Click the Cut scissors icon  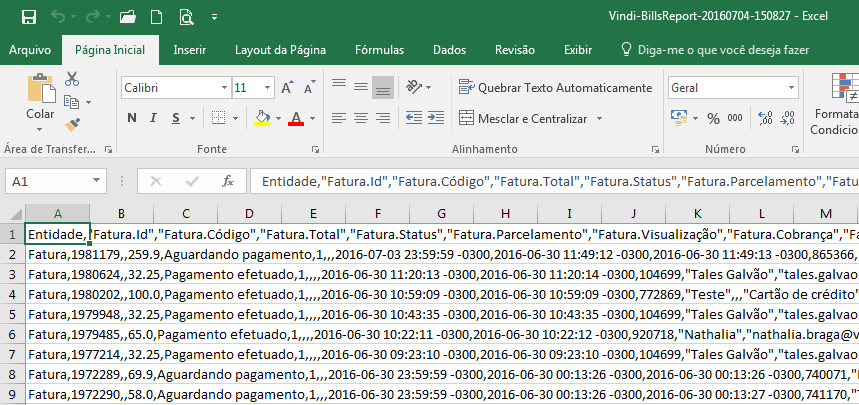pos(72,79)
